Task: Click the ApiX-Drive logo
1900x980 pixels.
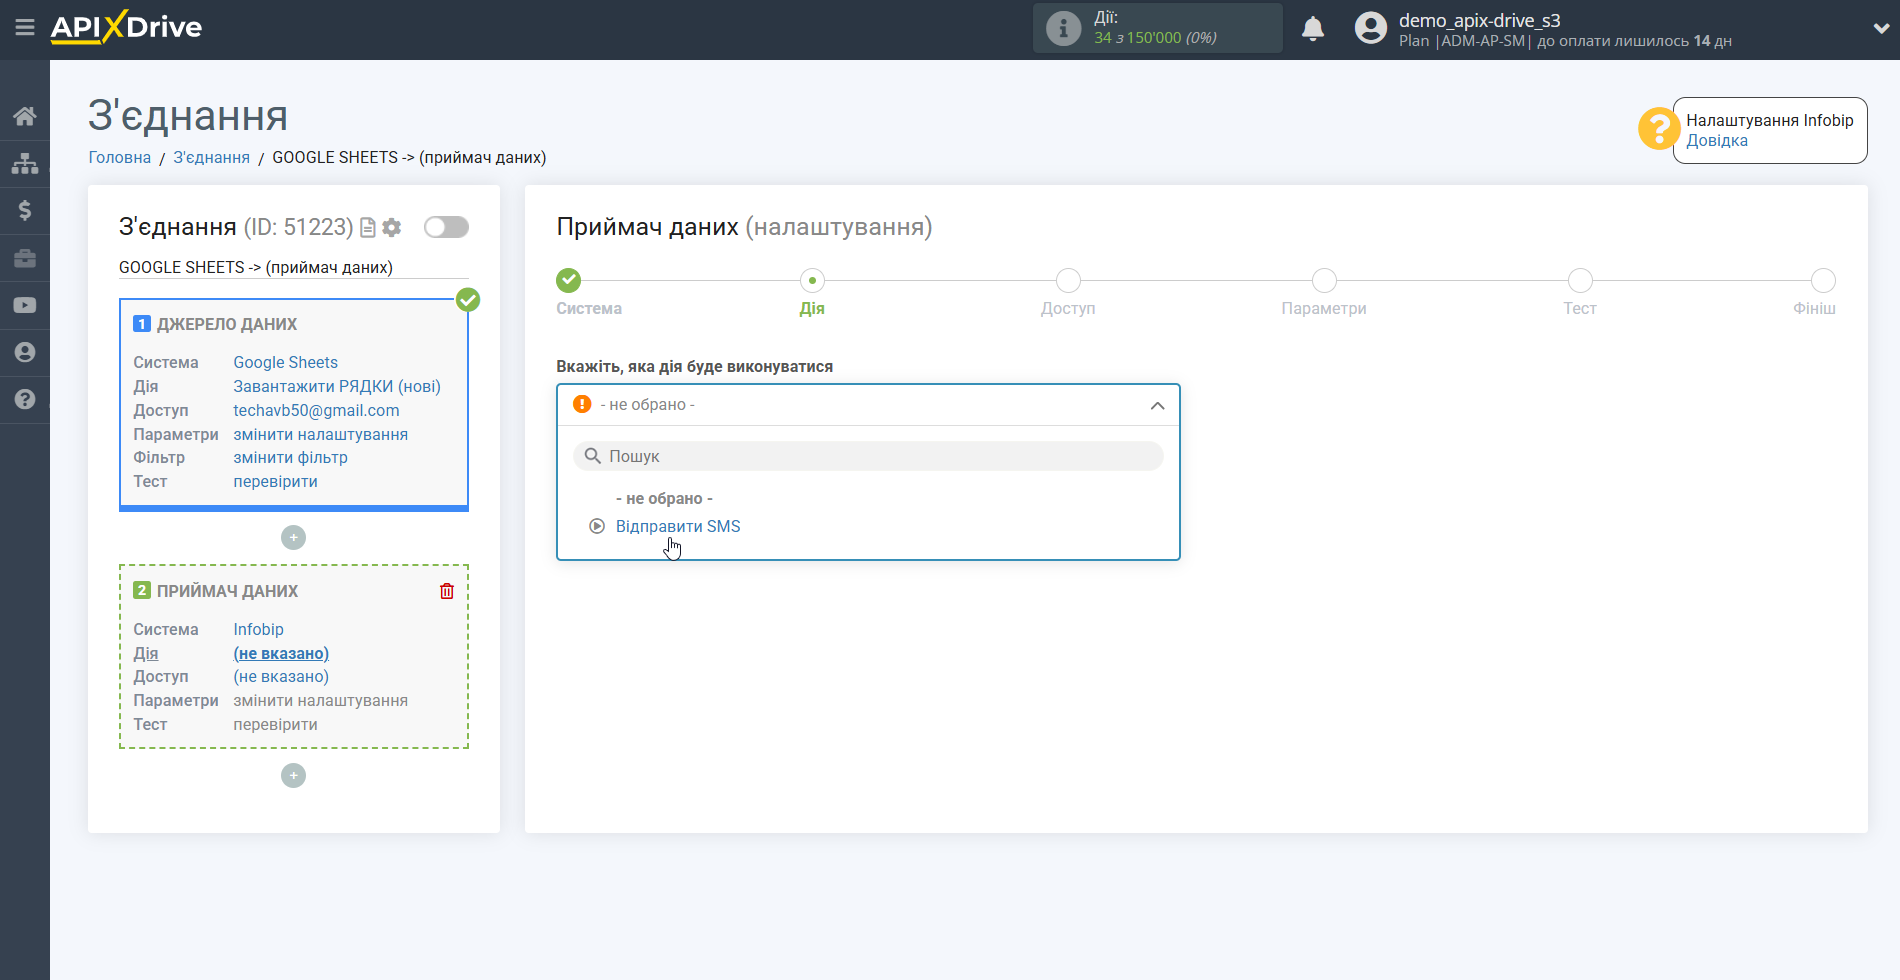Action: click(126, 27)
